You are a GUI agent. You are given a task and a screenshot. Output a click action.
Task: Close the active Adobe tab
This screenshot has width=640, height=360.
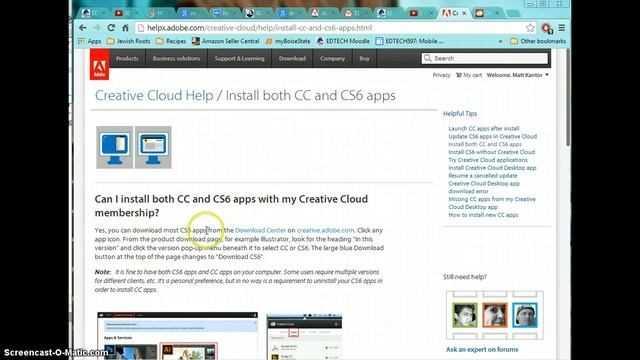click(464, 13)
